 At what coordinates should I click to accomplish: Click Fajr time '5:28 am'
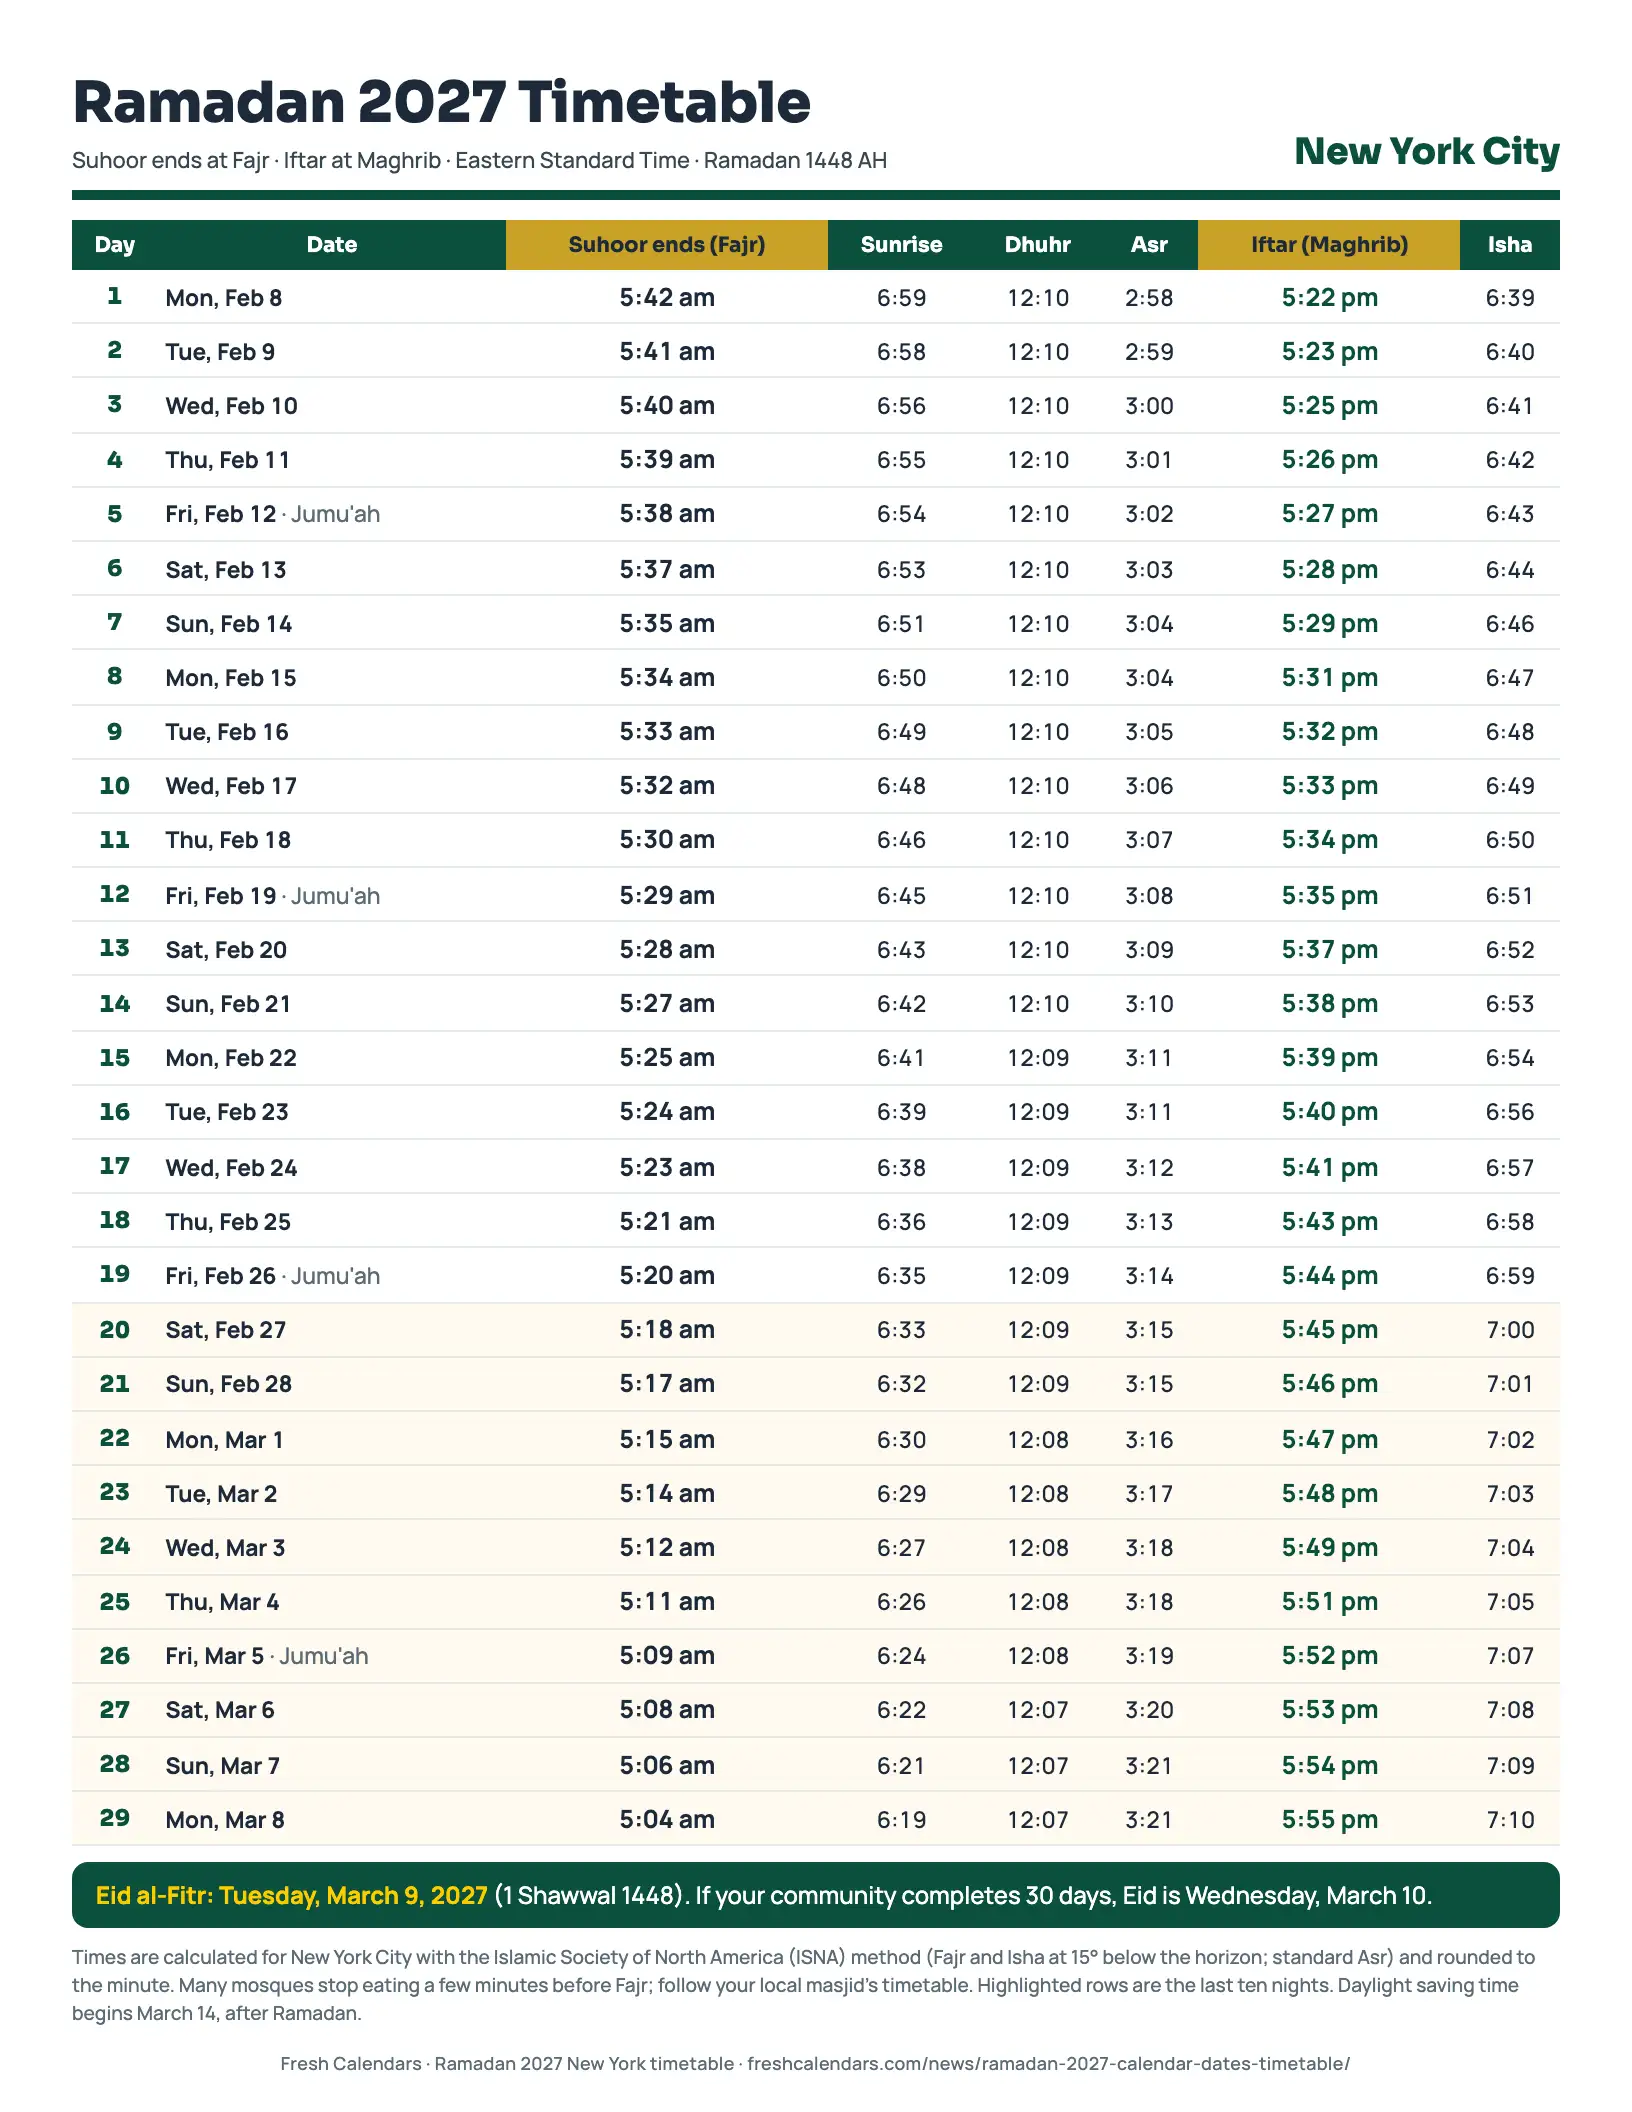click(x=667, y=950)
